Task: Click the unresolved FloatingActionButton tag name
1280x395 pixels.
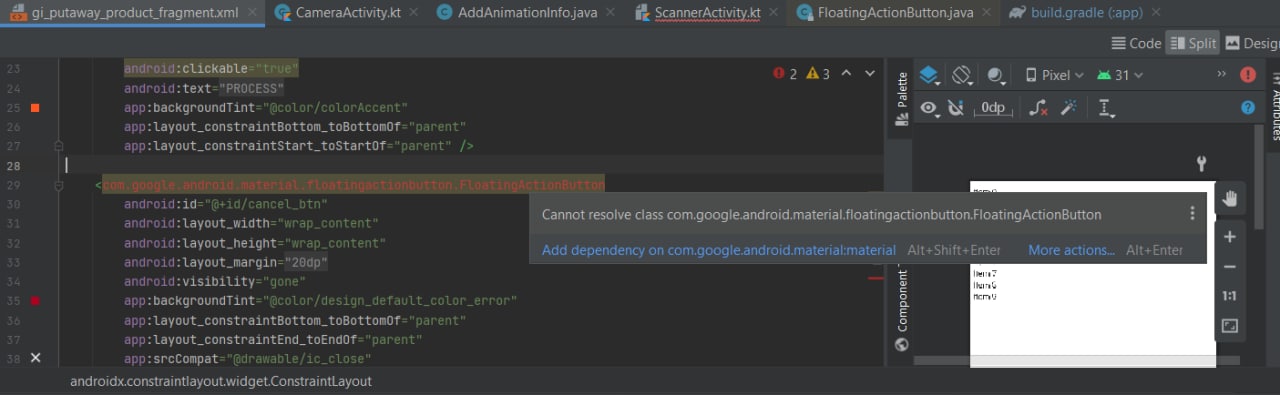Action: (x=353, y=185)
